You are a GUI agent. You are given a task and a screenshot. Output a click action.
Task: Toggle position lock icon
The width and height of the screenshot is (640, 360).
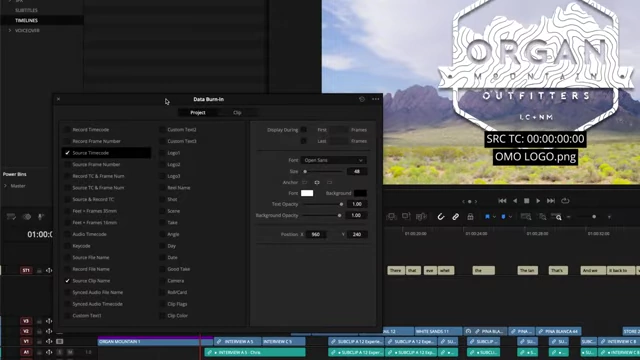coord(470,217)
